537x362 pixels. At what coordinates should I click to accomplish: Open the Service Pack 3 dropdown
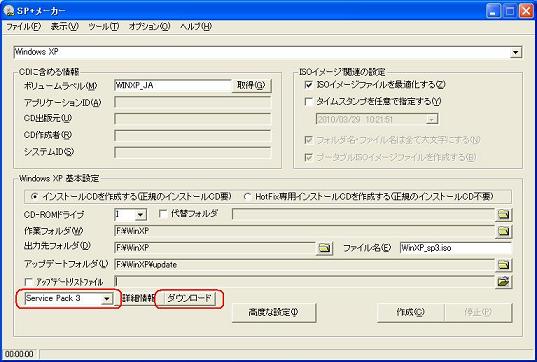(x=107, y=299)
